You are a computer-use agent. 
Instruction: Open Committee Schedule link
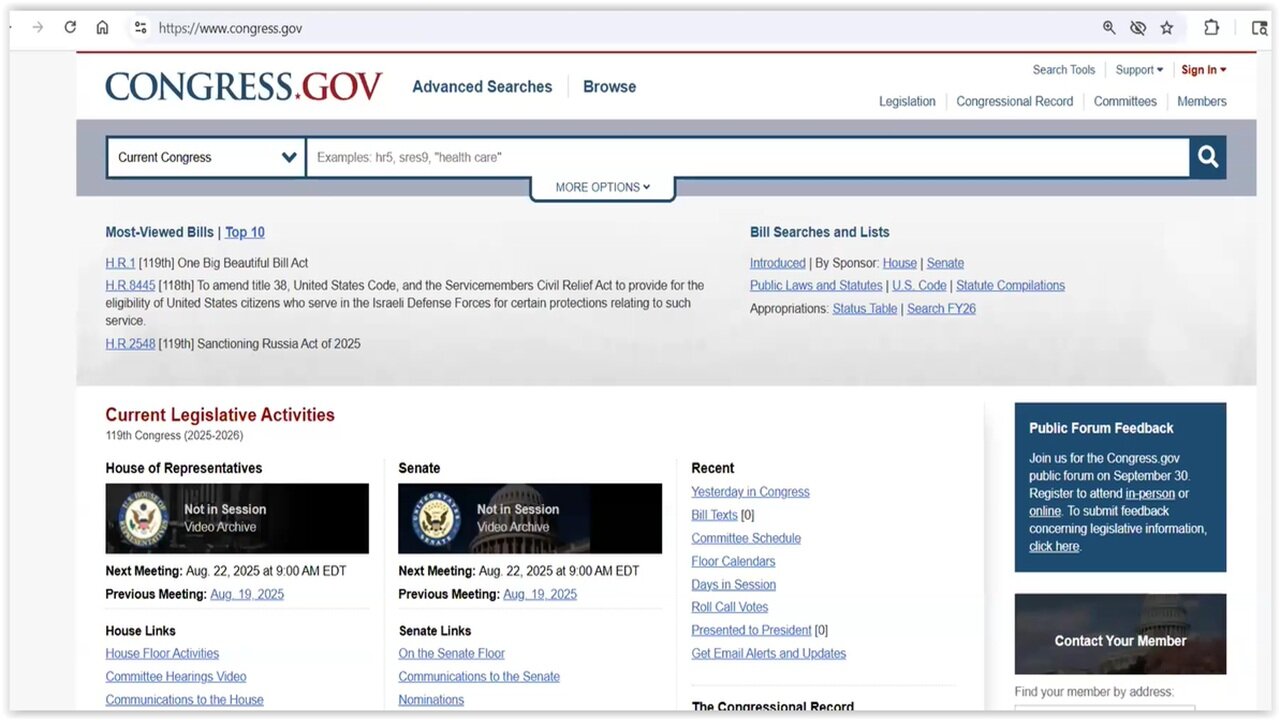pyautogui.click(x=746, y=538)
